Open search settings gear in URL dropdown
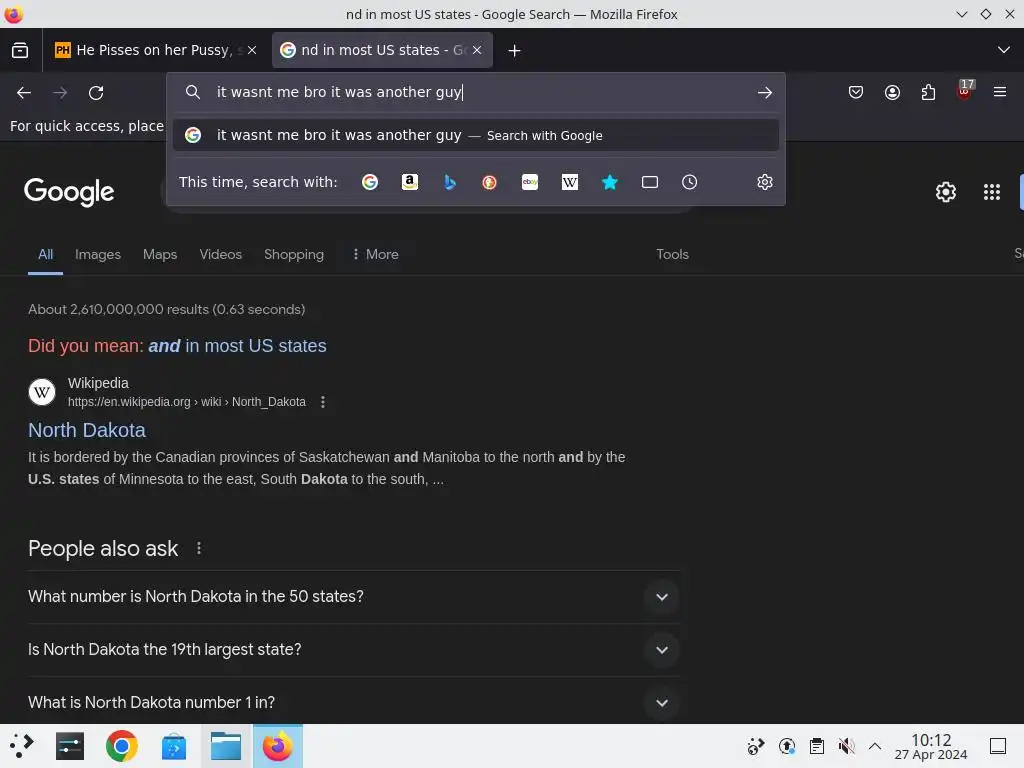This screenshot has width=1024, height=768. [765, 182]
